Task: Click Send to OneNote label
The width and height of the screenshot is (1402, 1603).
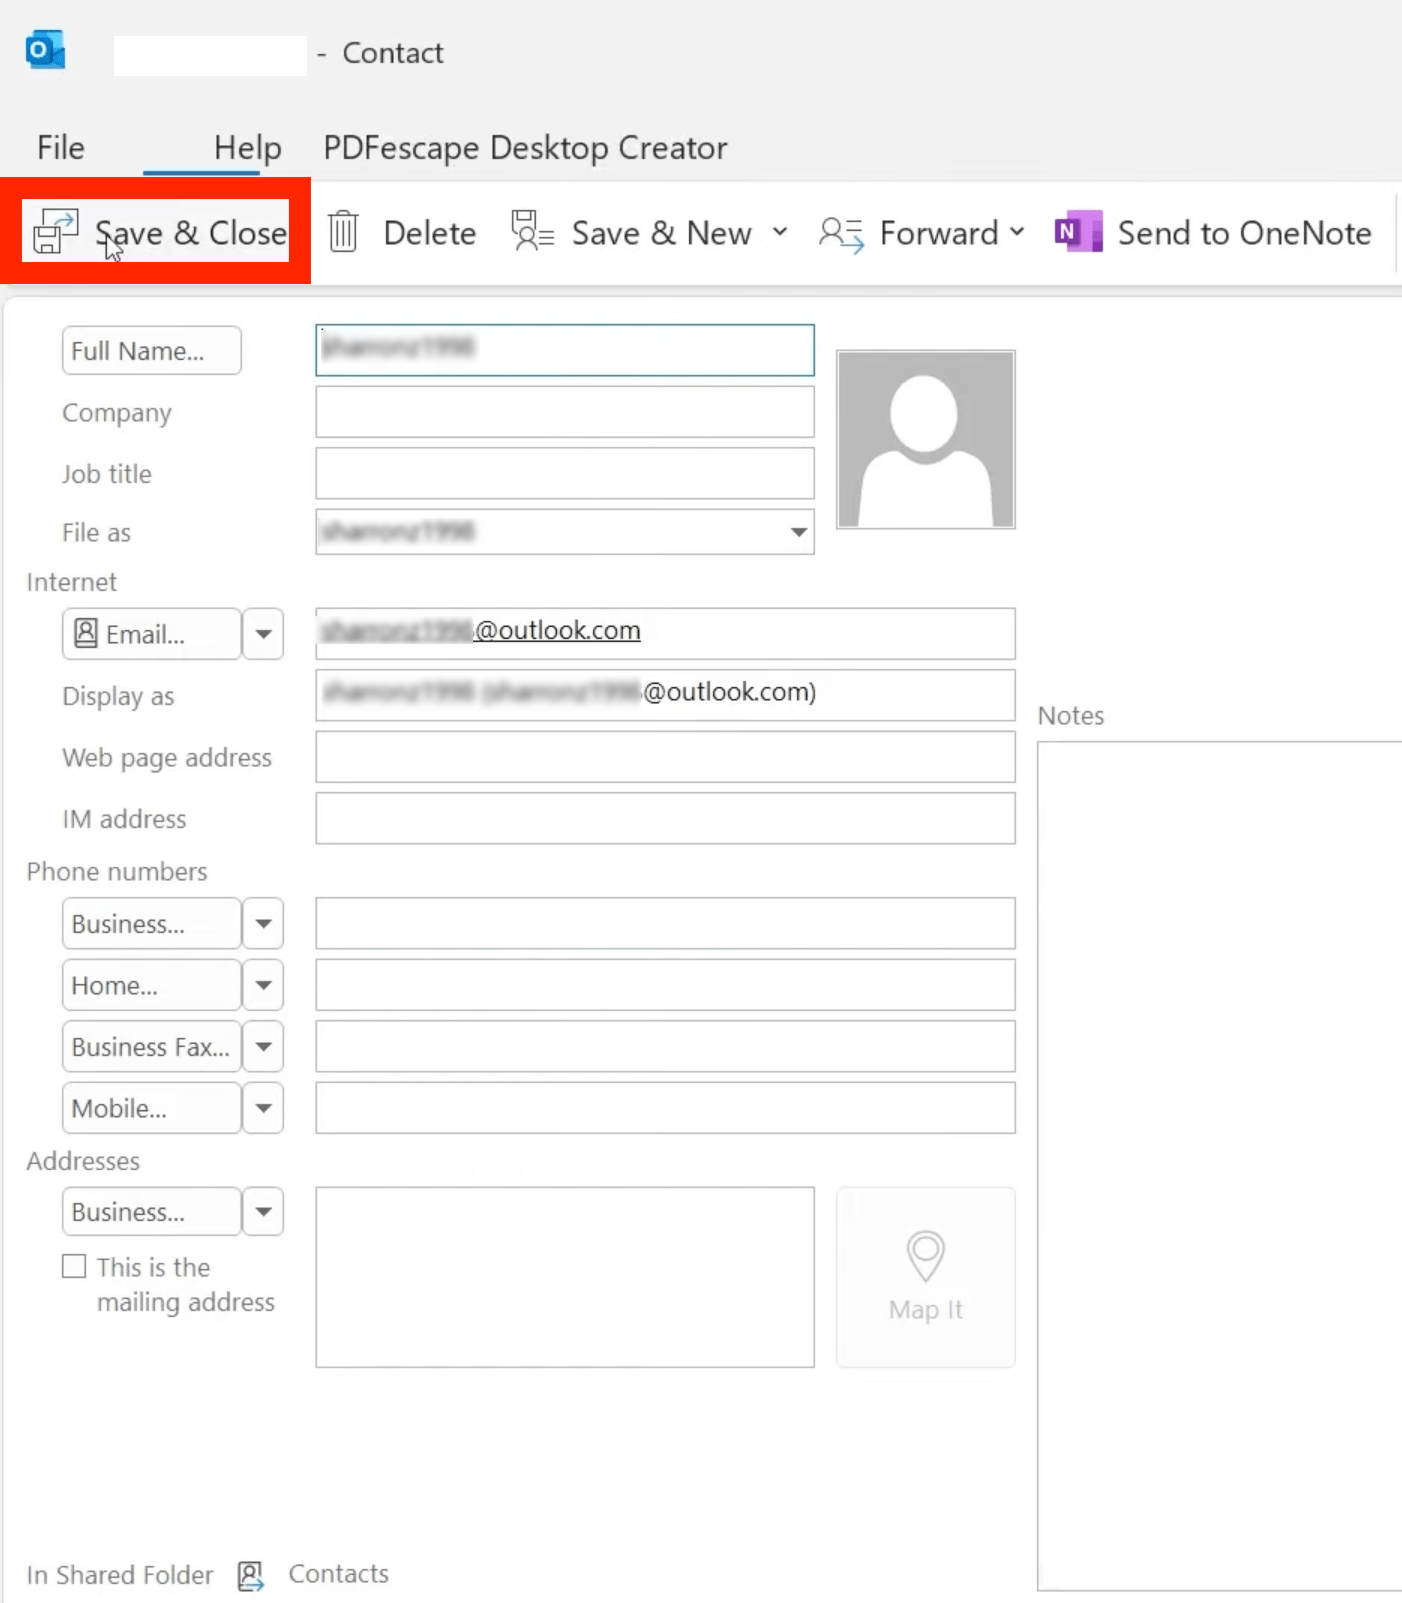Action: [1244, 233]
